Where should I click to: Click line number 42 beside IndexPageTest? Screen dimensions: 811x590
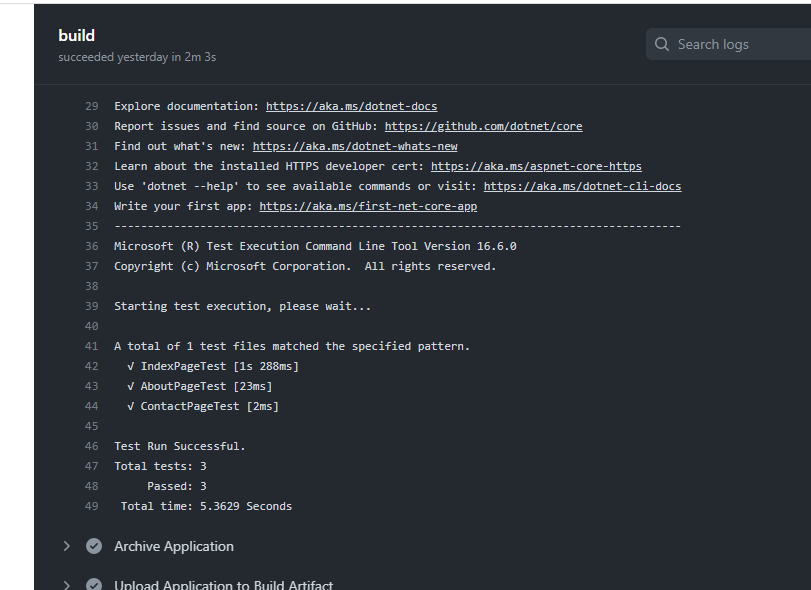click(92, 366)
